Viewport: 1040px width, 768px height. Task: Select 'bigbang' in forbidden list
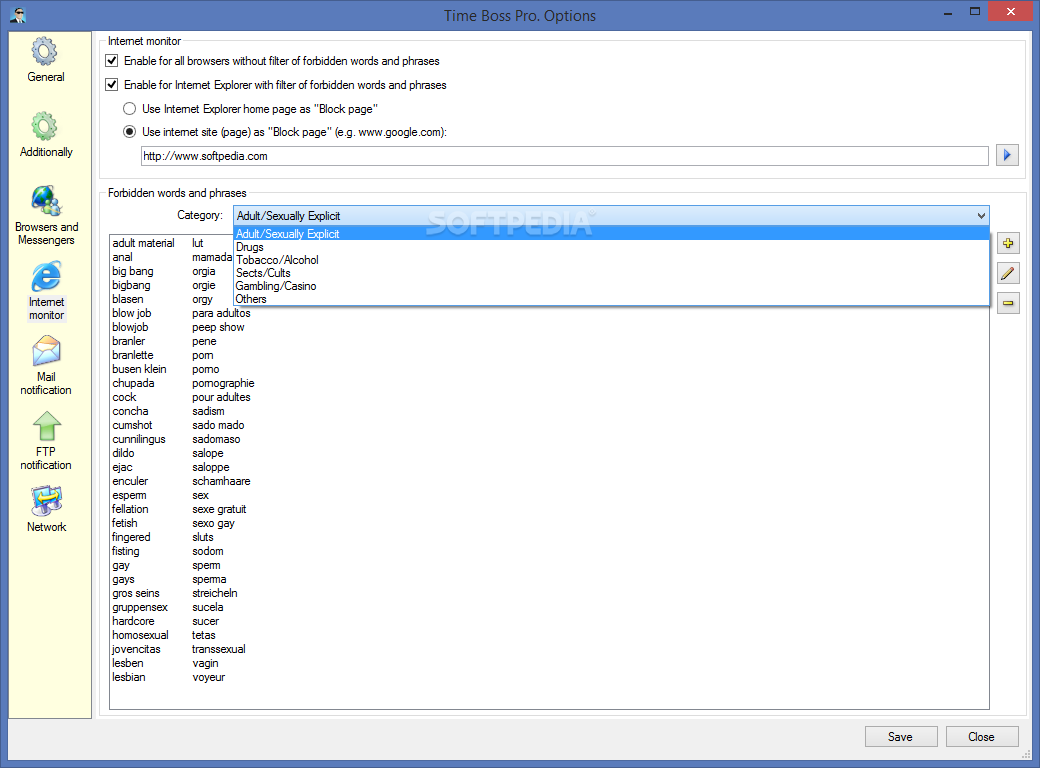click(131, 285)
